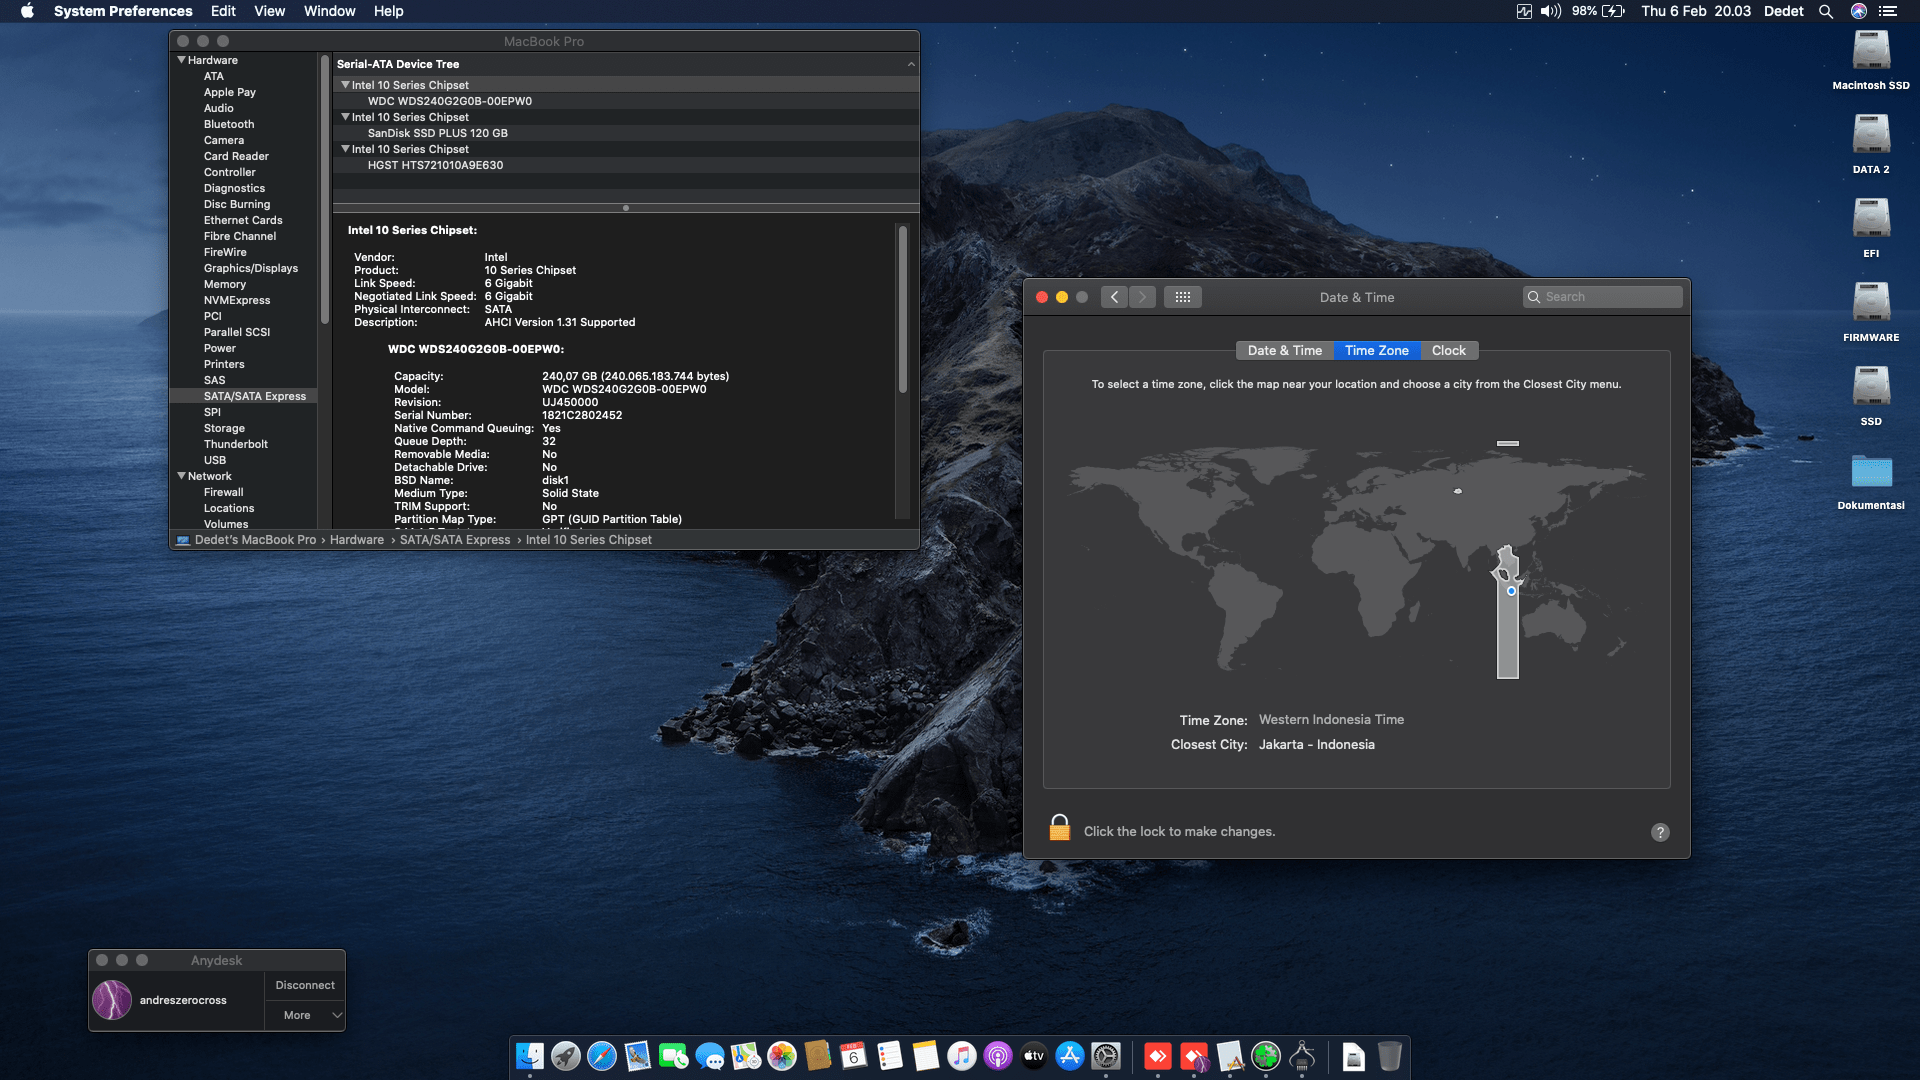Open help for Date & Time
Screen dimensions: 1920x1080
1660,832
